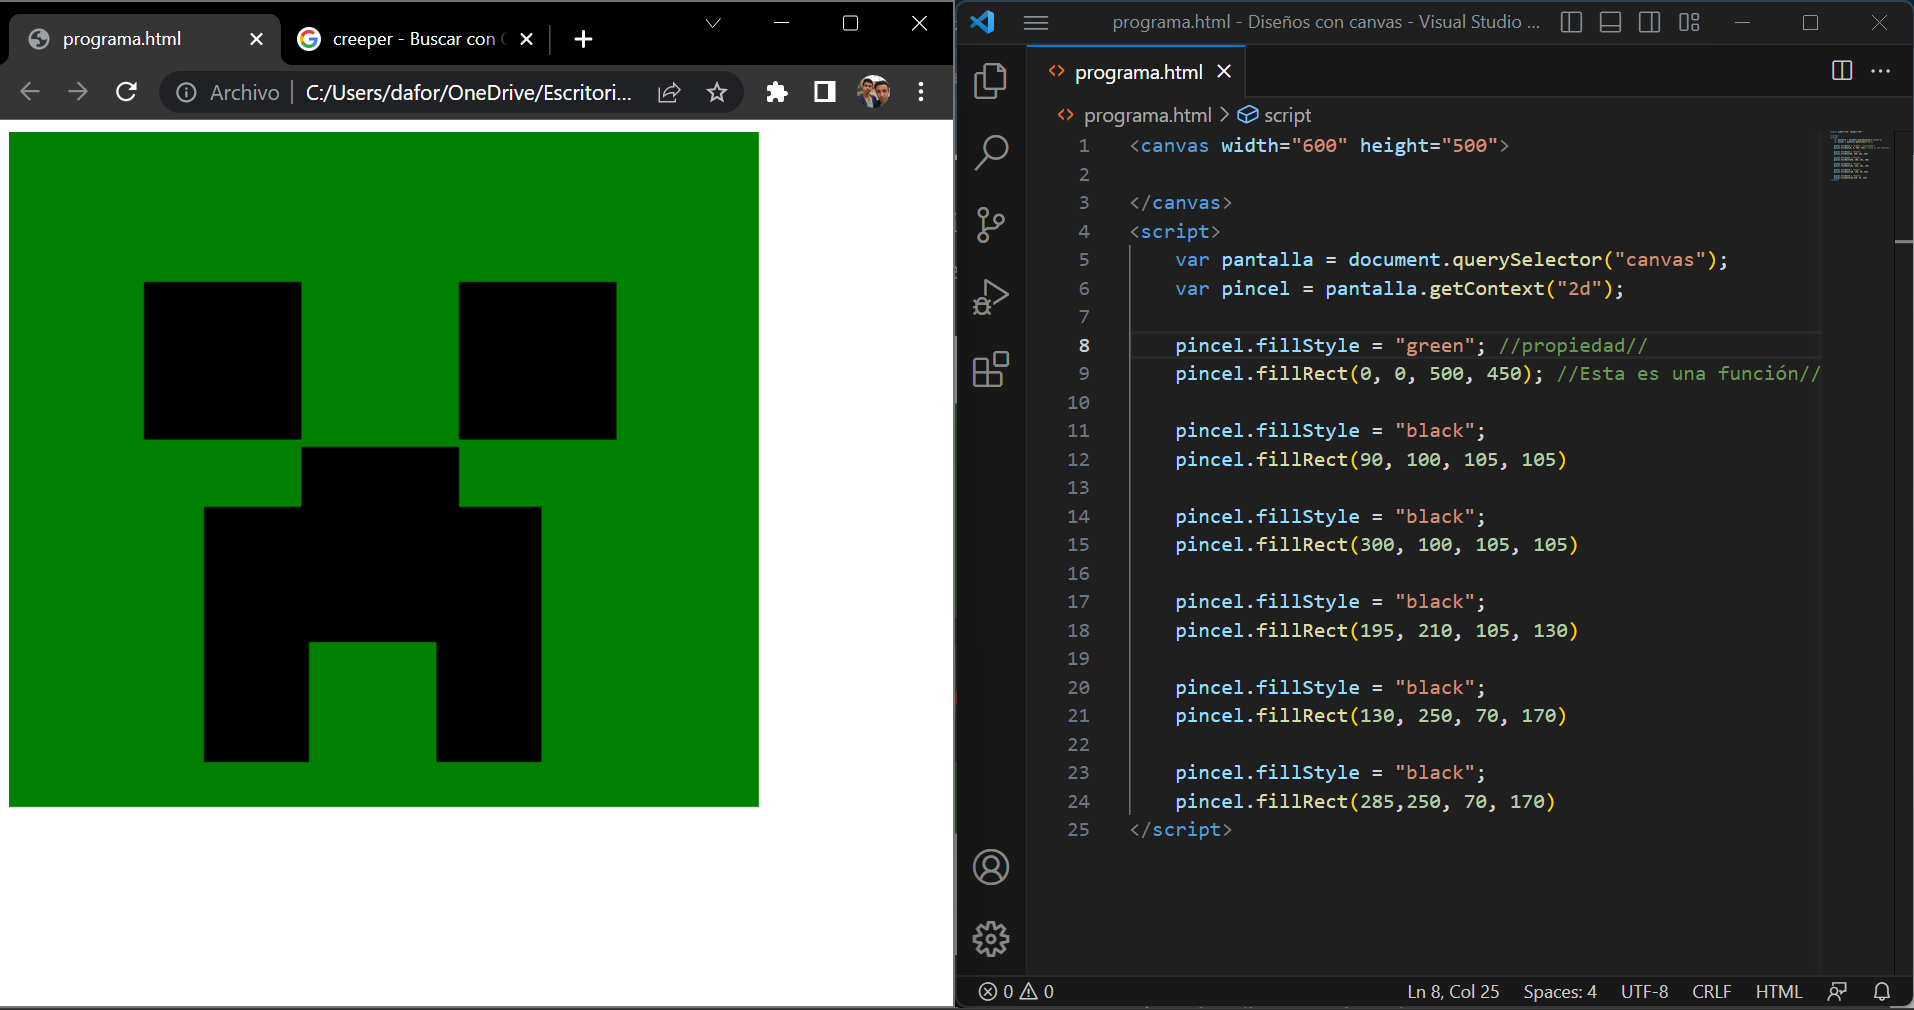Open the Customize Layout control
Image resolution: width=1914 pixels, height=1010 pixels.
[1689, 22]
